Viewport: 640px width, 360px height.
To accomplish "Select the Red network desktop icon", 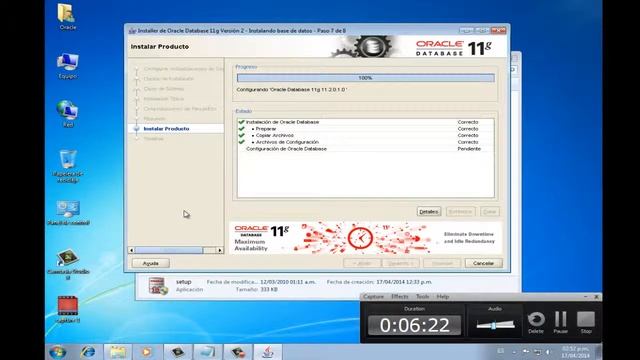I will click(67, 113).
